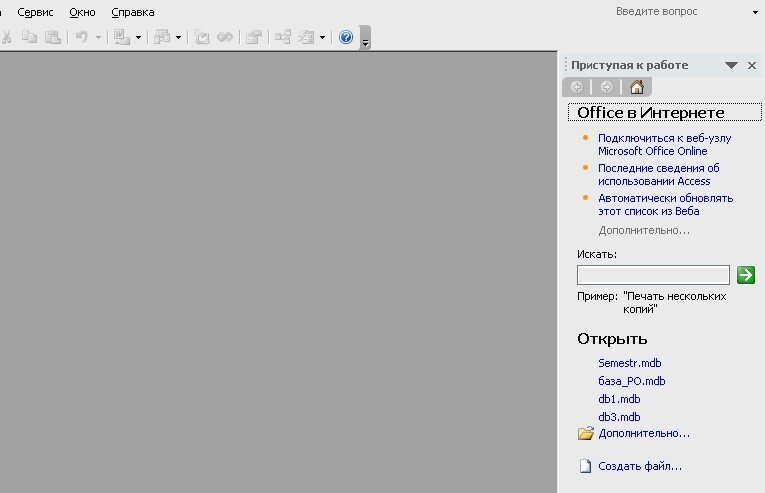Click Дополнительно under Office в Интернете
This screenshot has width=765, height=493.
click(x=644, y=230)
